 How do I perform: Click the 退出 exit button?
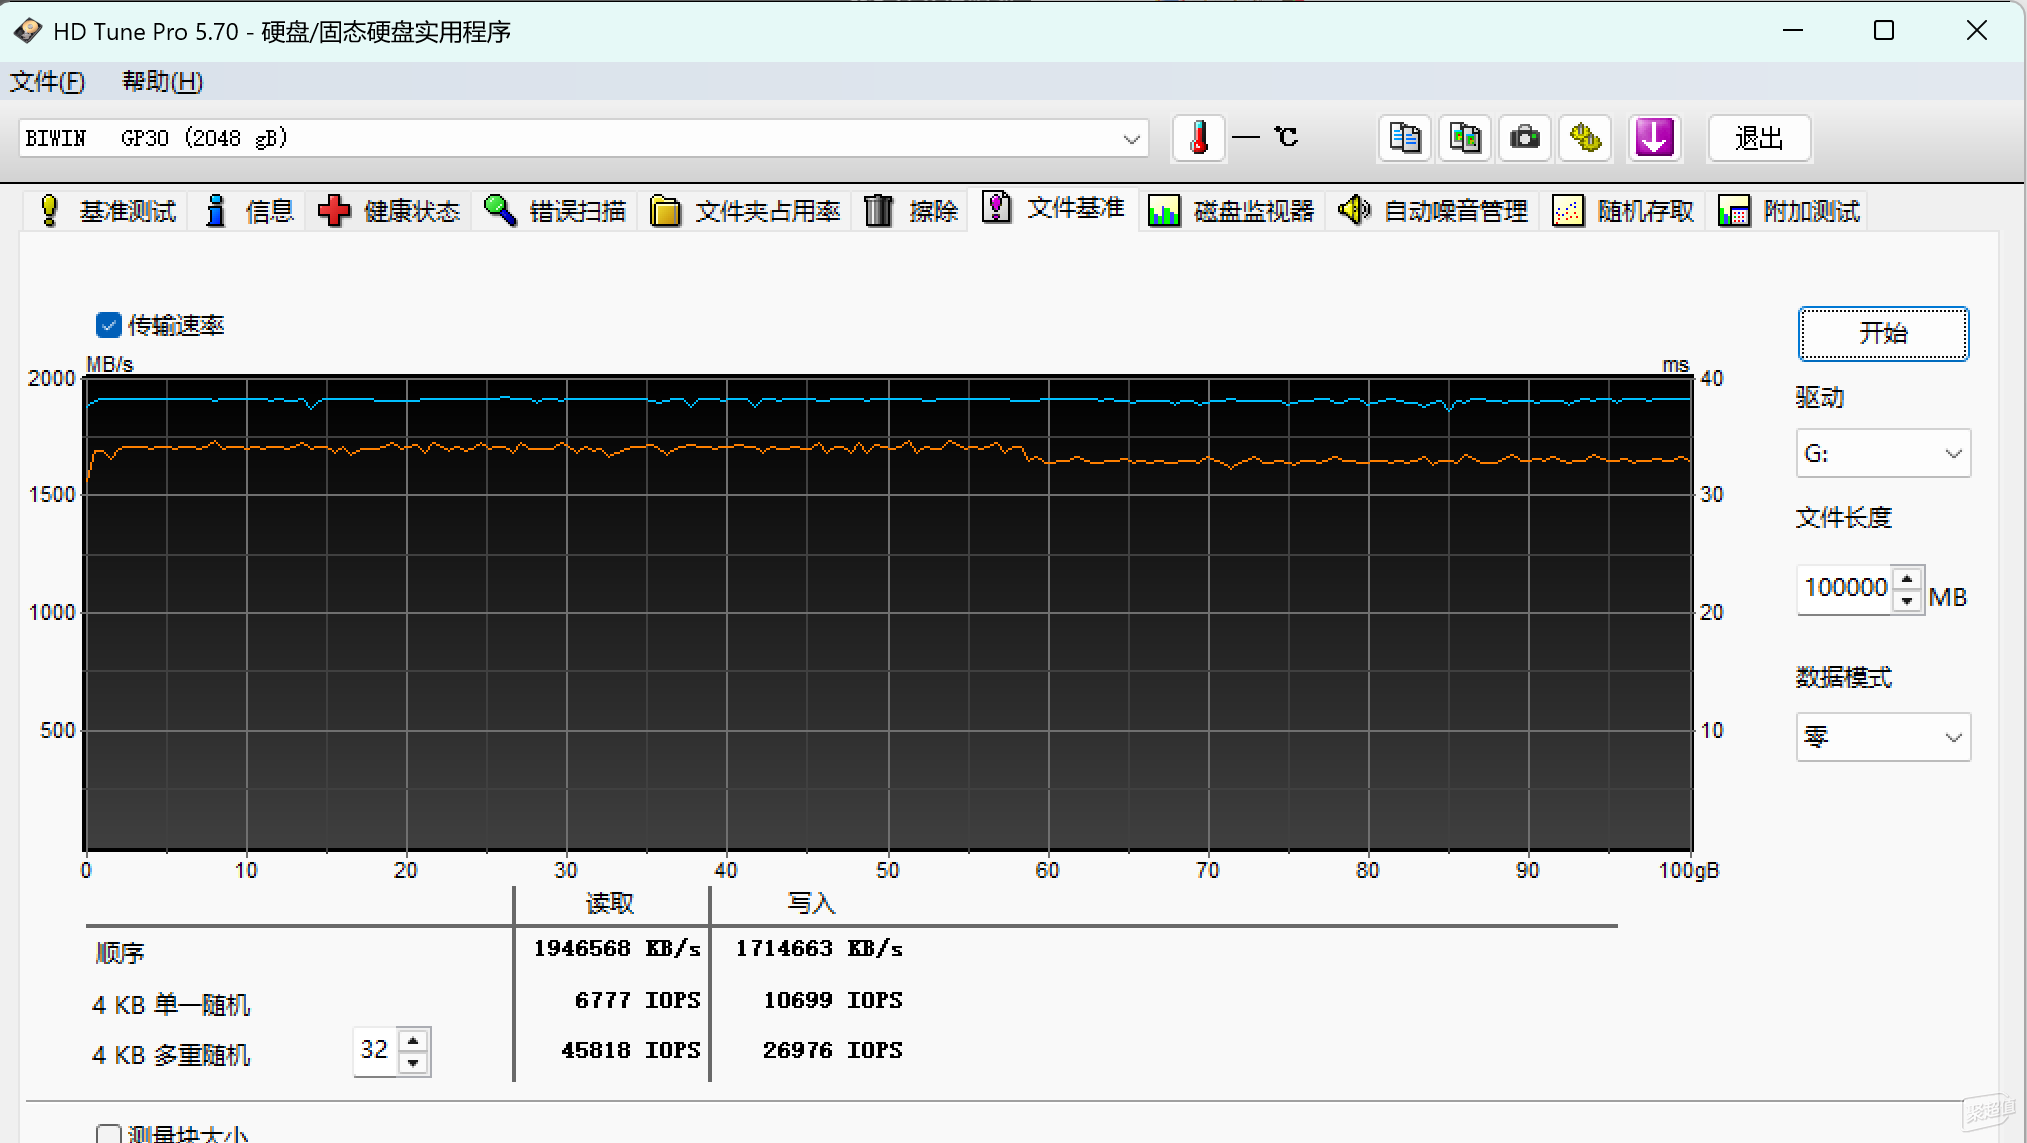click(1759, 138)
